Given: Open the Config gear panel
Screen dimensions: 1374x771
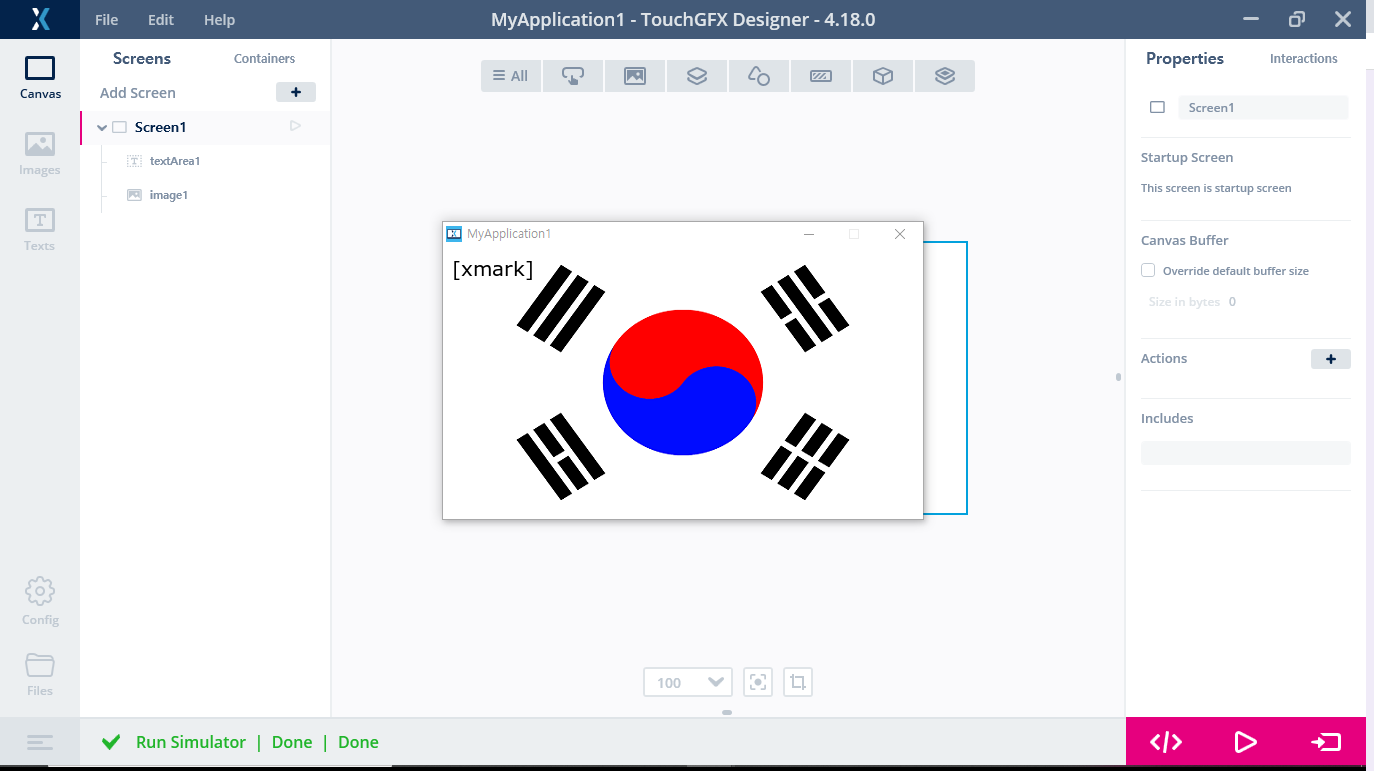Looking at the screenshot, I should coord(40,601).
